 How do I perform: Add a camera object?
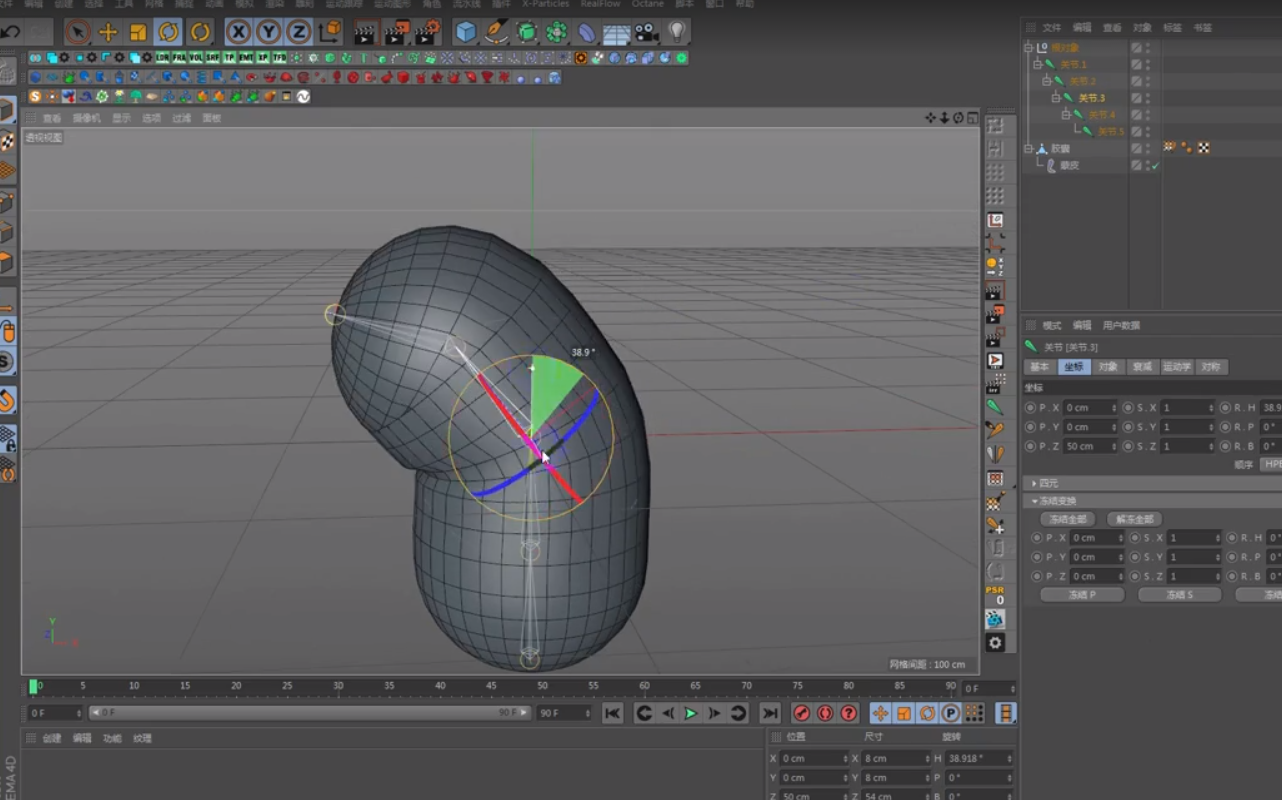[647, 32]
